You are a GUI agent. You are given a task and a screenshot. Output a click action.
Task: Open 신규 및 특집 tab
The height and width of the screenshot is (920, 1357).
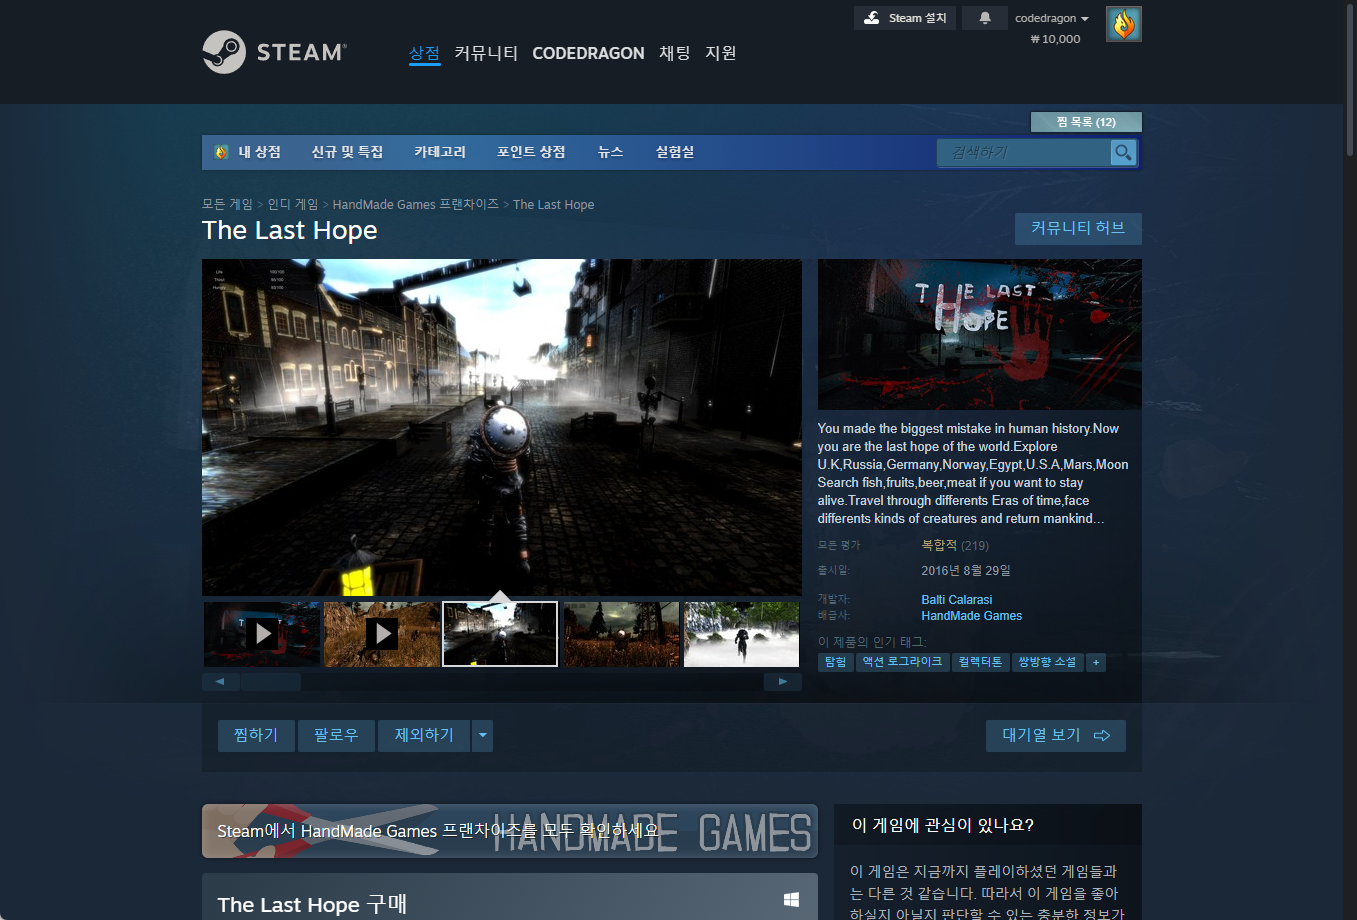click(347, 152)
